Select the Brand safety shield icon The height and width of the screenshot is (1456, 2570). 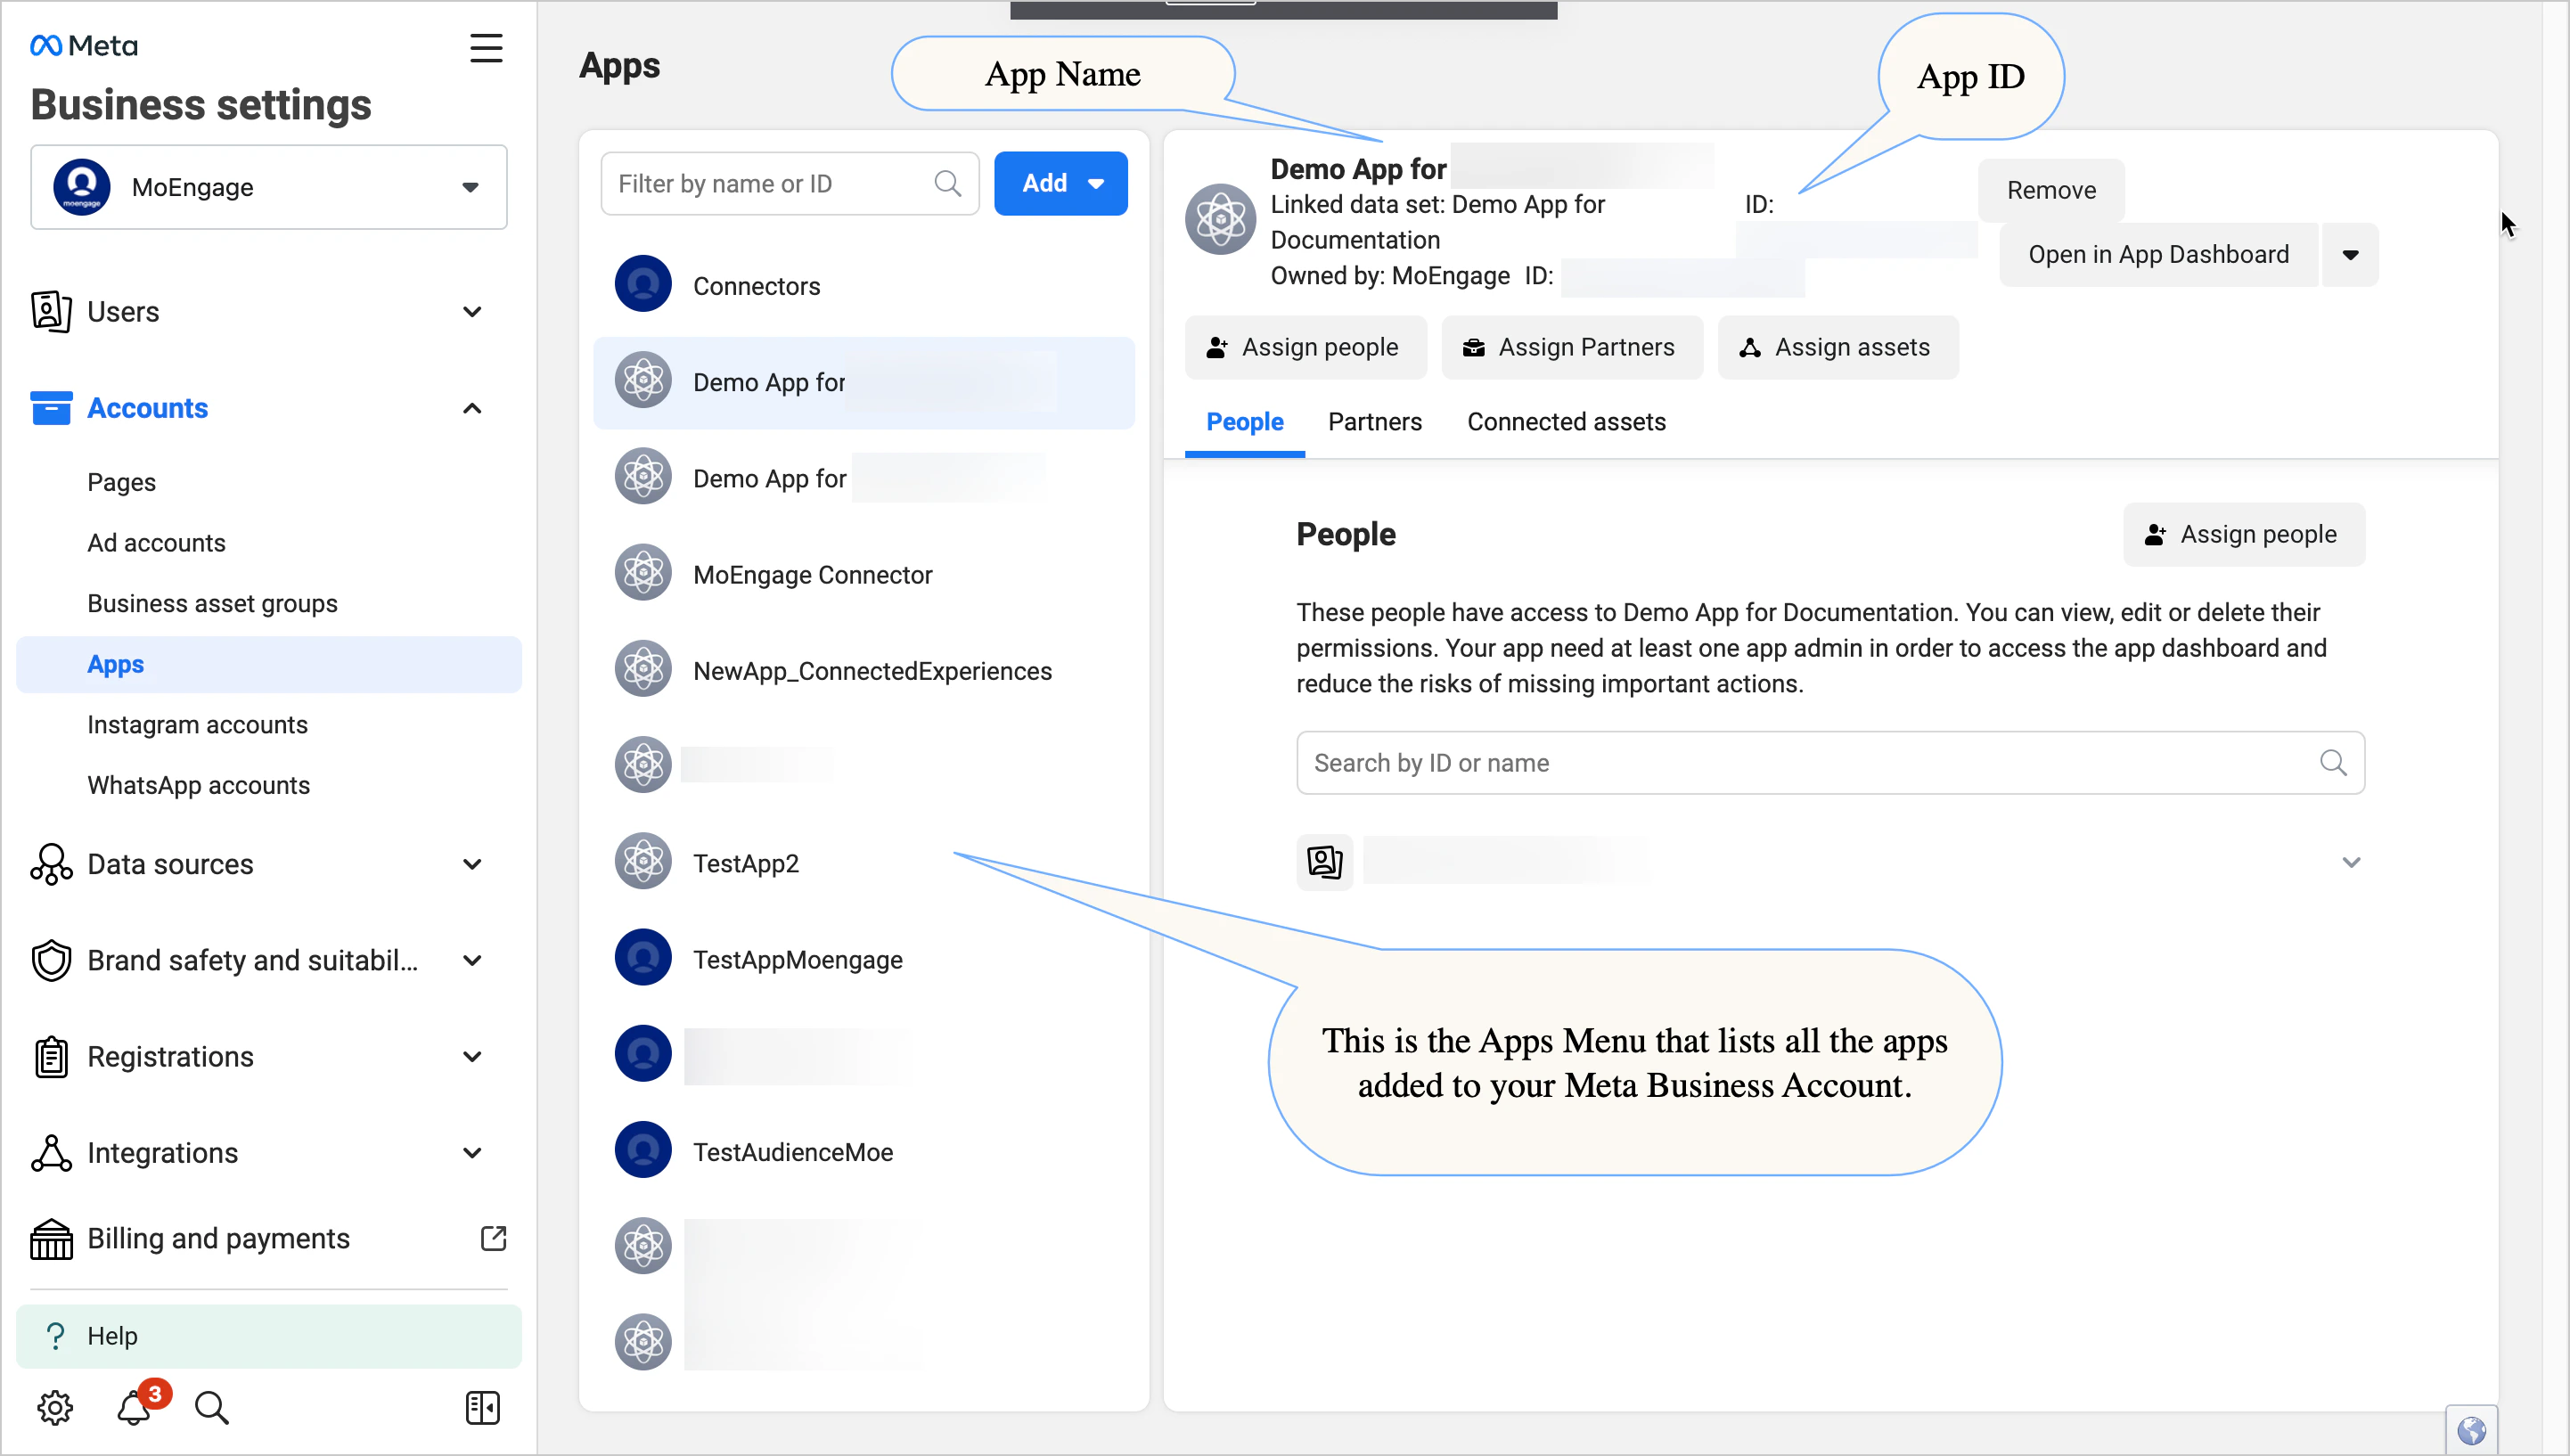[51, 960]
